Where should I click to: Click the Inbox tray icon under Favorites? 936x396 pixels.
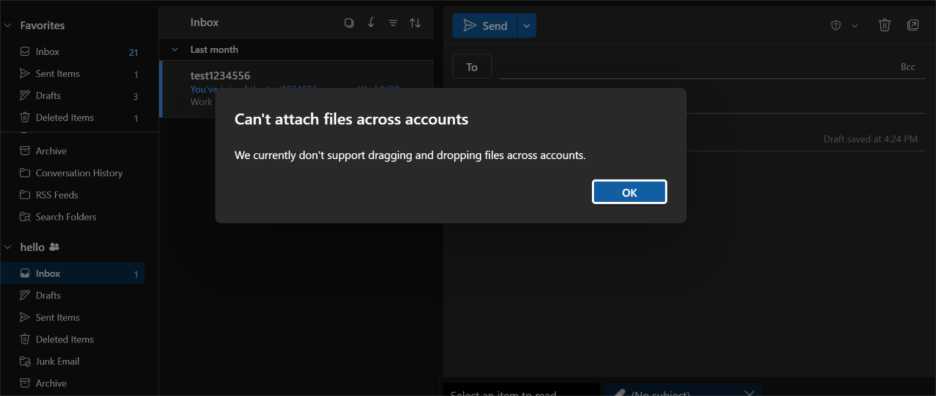(24, 52)
